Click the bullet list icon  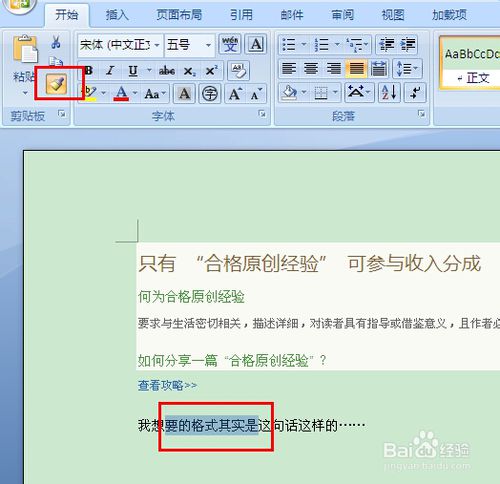click(289, 44)
